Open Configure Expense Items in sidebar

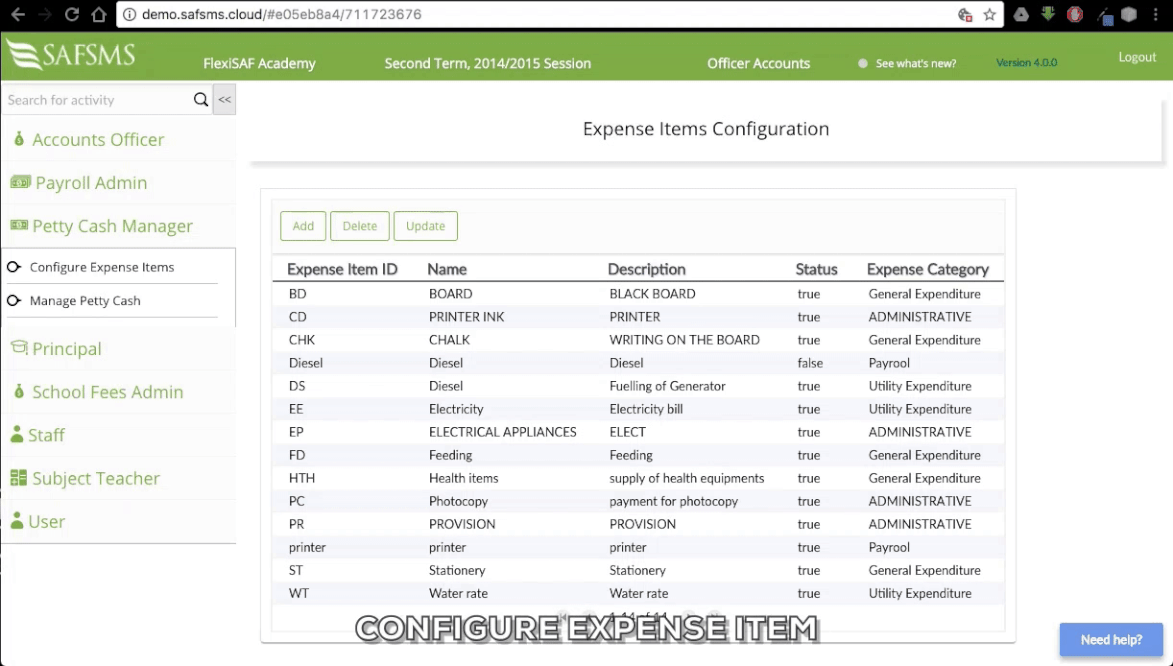click(102, 267)
